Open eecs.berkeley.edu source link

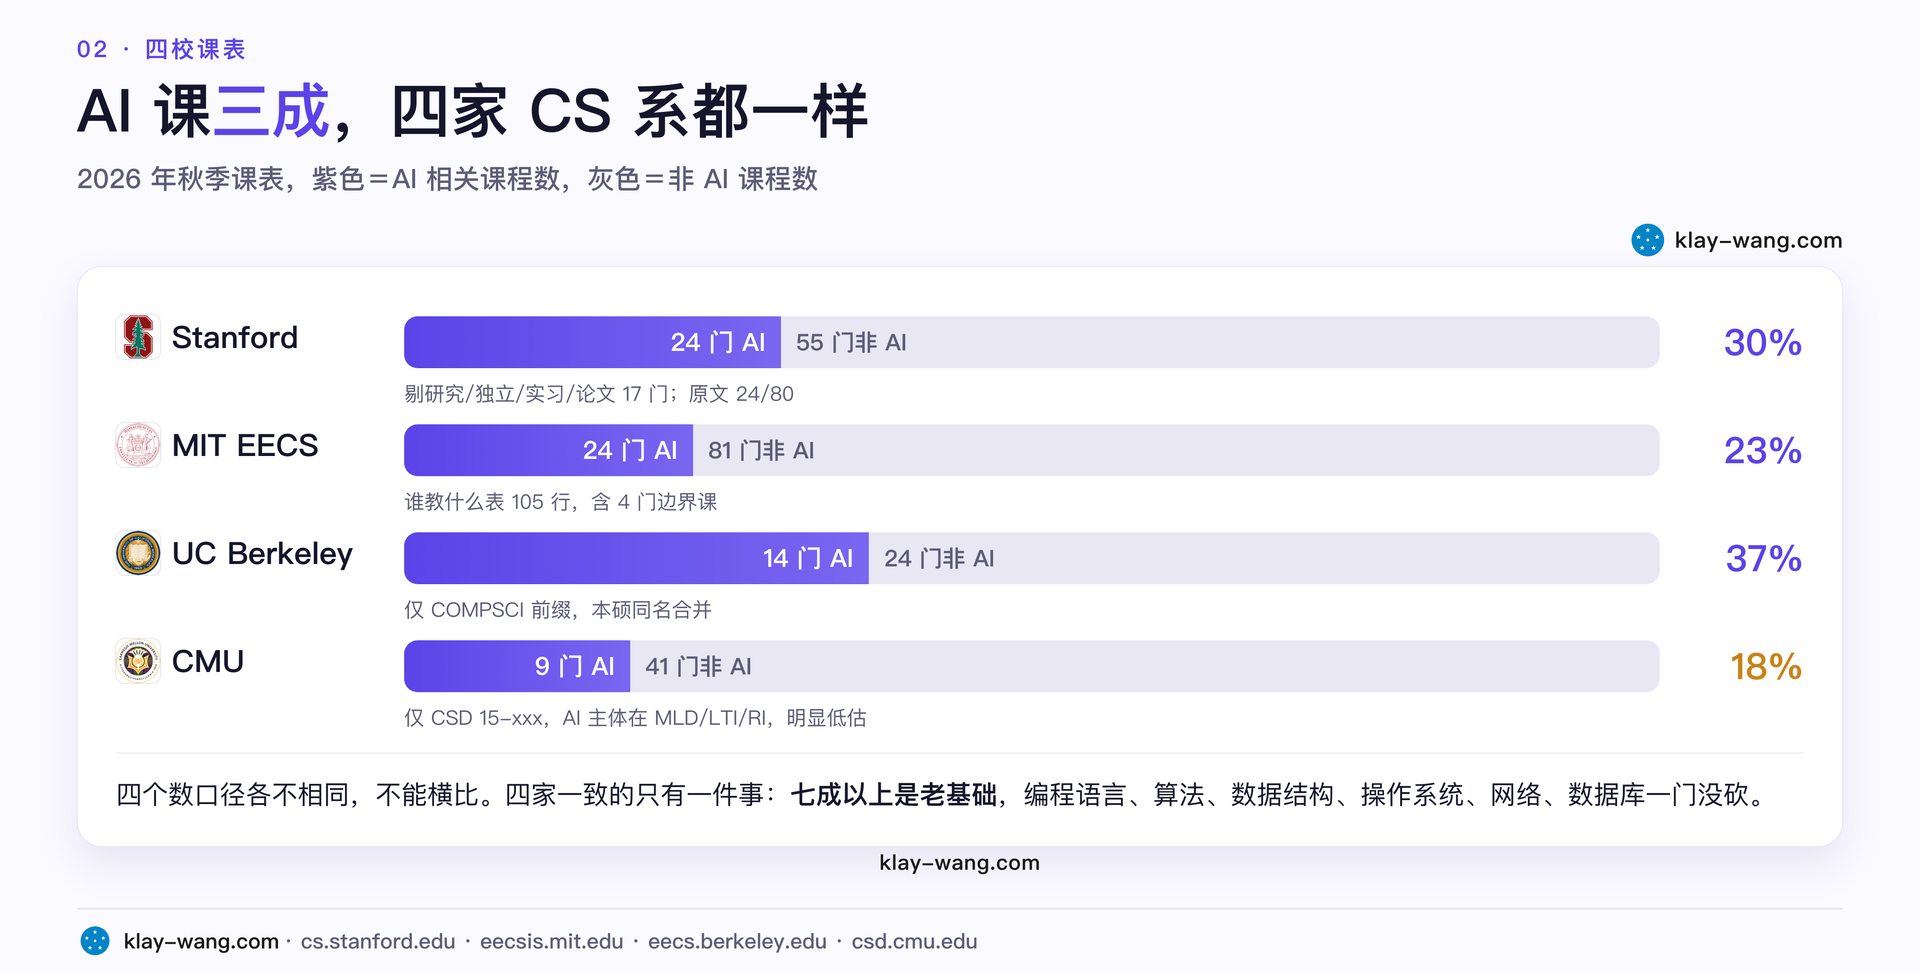pyautogui.click(x=737, y=941)
